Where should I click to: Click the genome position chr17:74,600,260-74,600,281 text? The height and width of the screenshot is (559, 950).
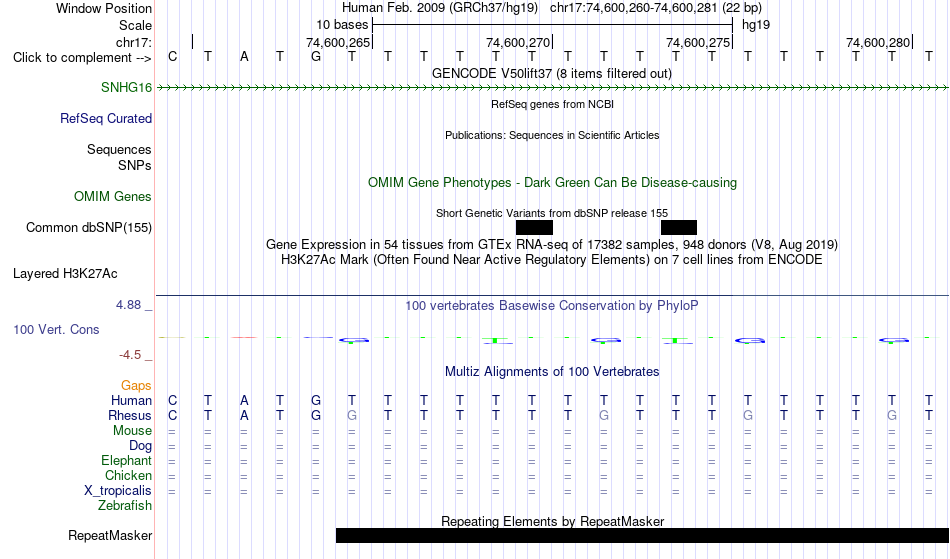coord(633,8)
